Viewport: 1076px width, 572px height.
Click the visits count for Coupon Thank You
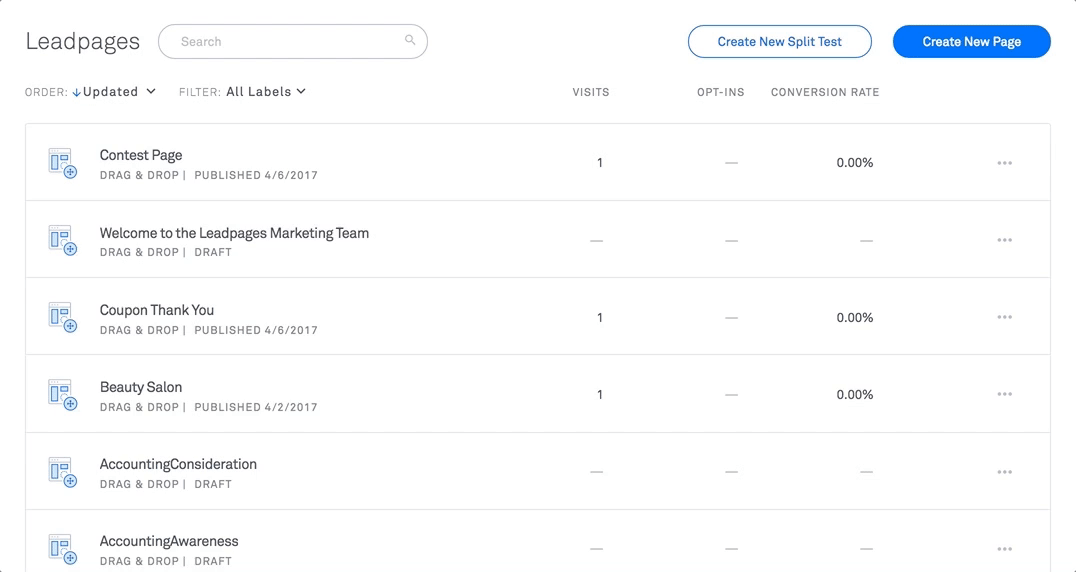coord(600,318)
